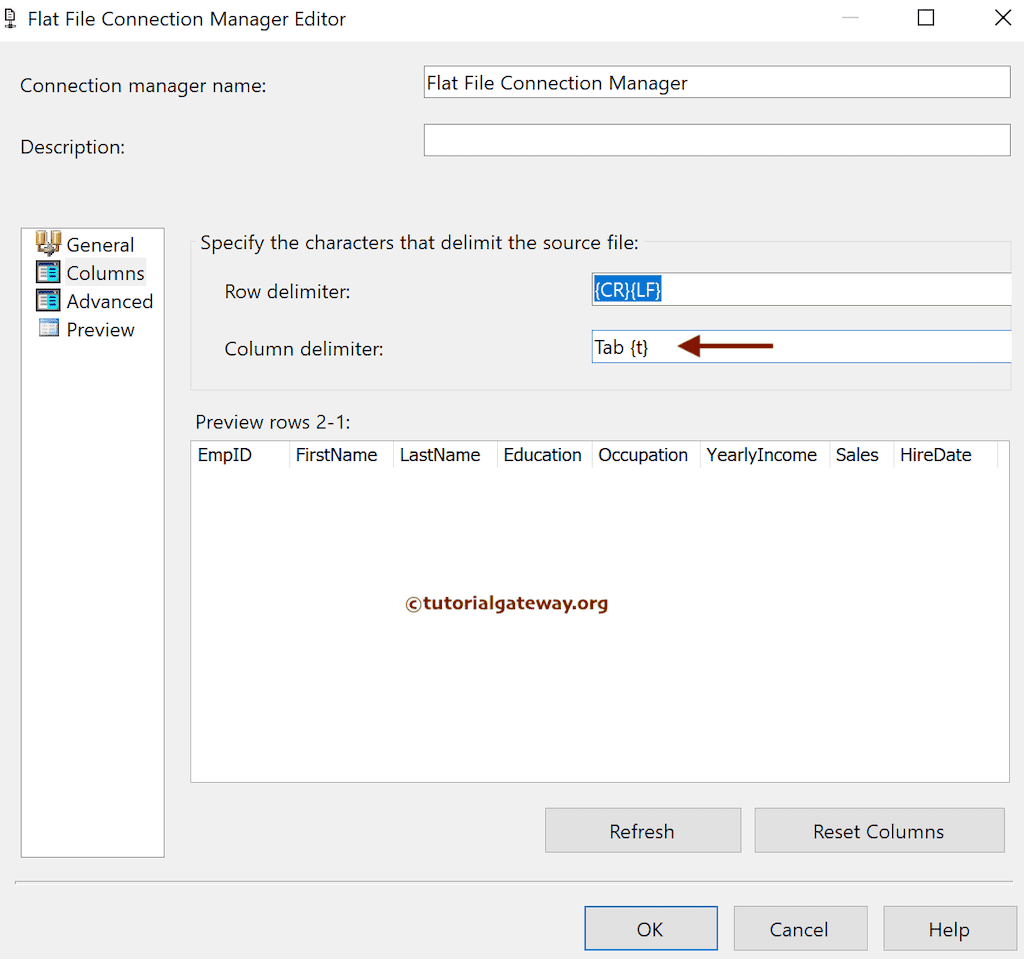
Task: Select the EmpID column header
Action: click(224, 454)
